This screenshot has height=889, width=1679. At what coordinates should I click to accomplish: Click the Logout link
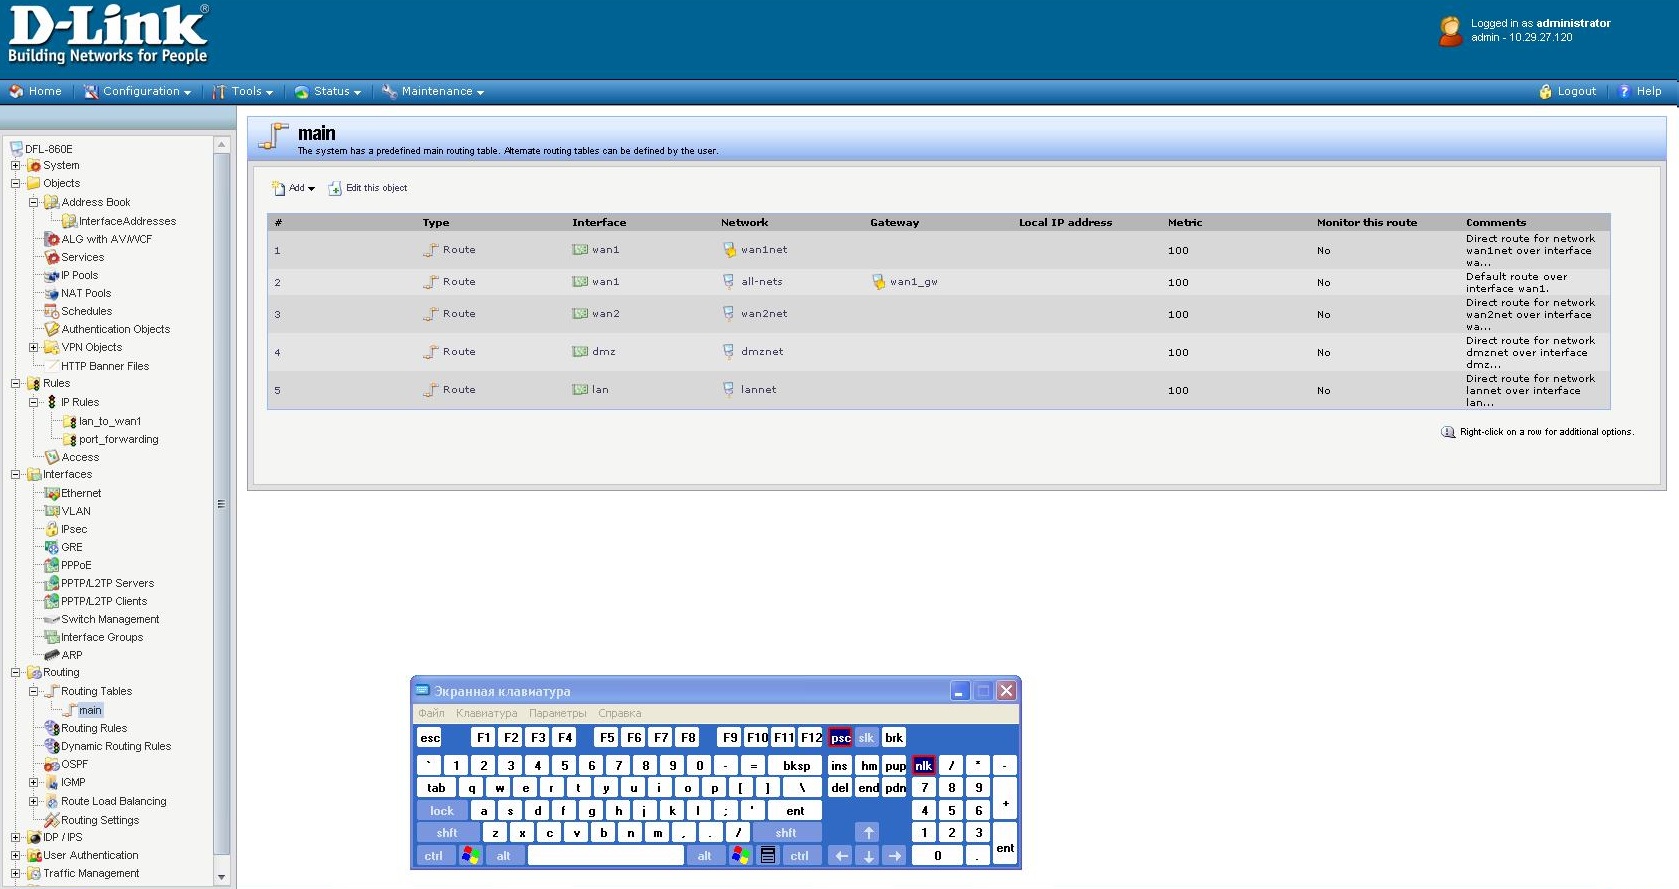pos(1568,91)
